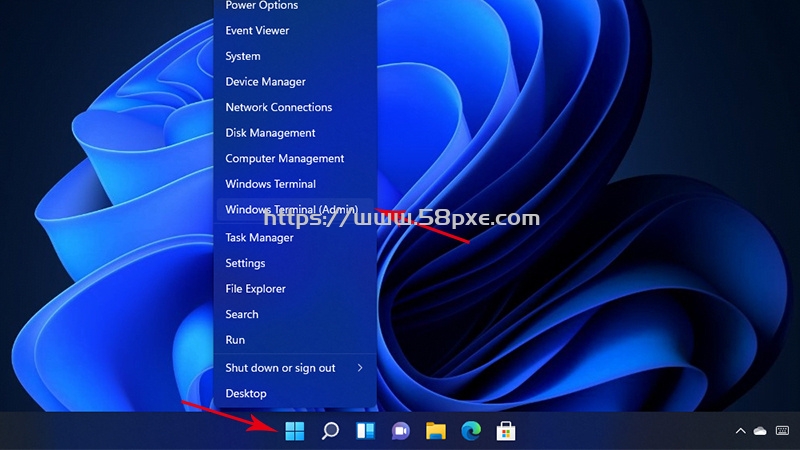Open the touch keyboard tray icon
This screenshot has width=800, height=450.
(x=782, y=431)
